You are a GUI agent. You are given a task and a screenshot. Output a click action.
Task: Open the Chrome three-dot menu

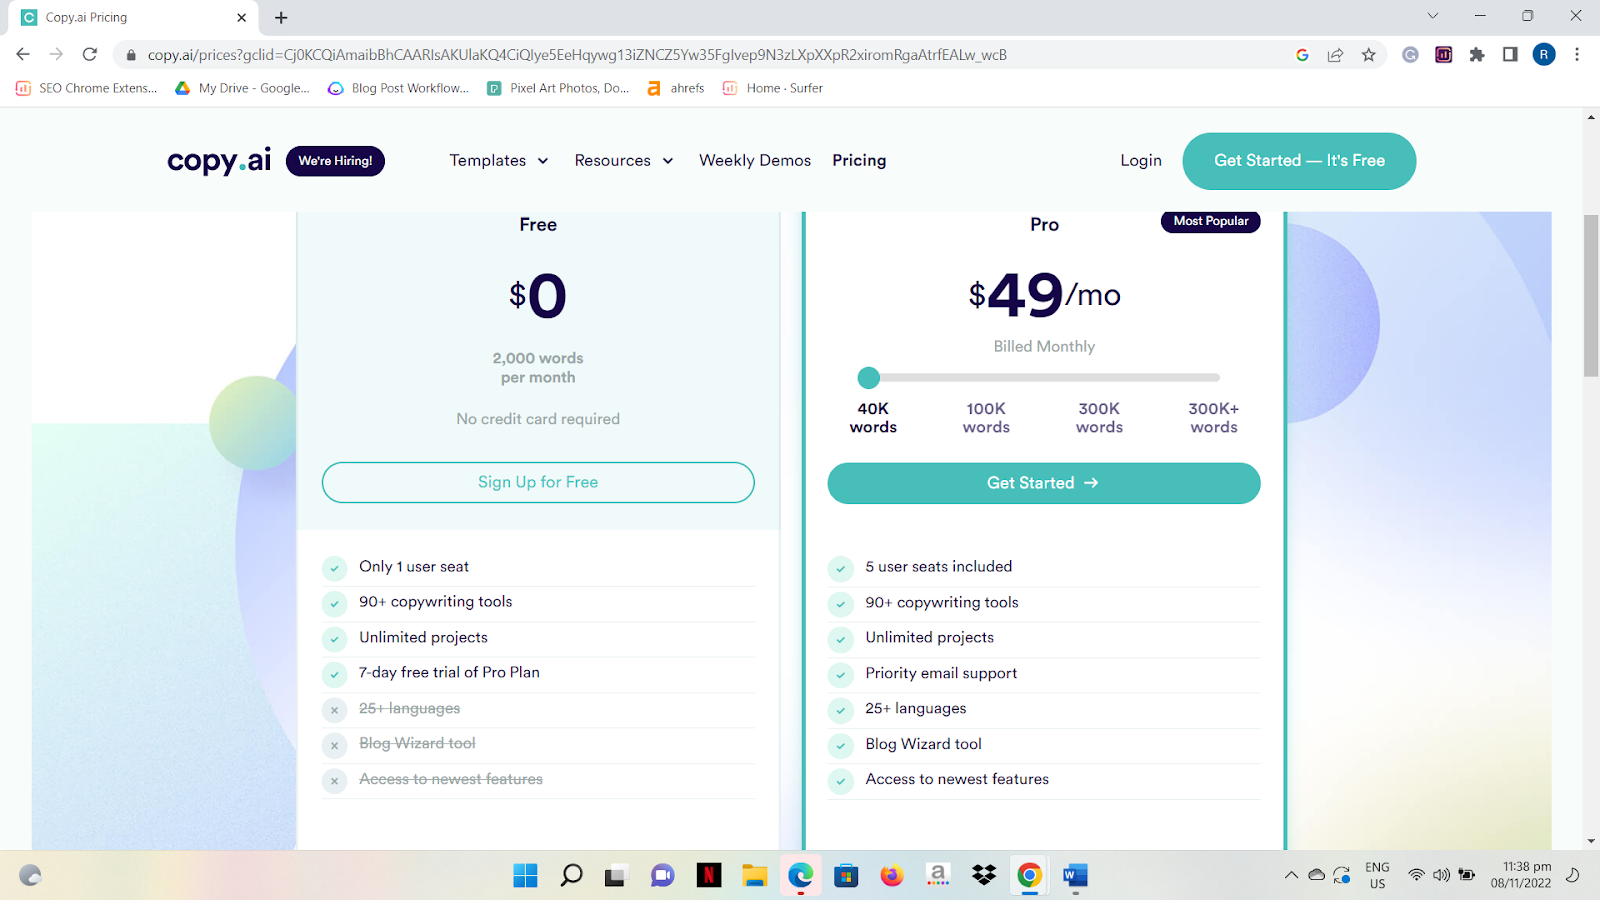coord(1577,55)
